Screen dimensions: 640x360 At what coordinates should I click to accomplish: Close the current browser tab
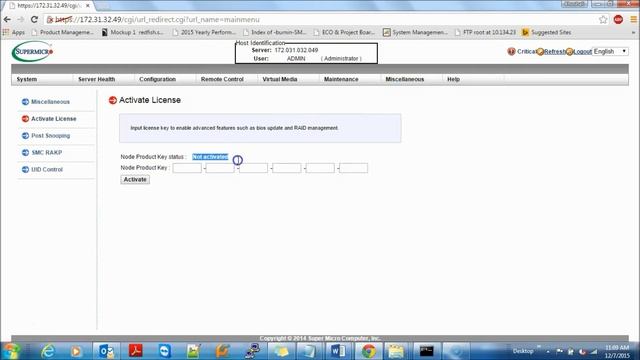coord(87,6)
